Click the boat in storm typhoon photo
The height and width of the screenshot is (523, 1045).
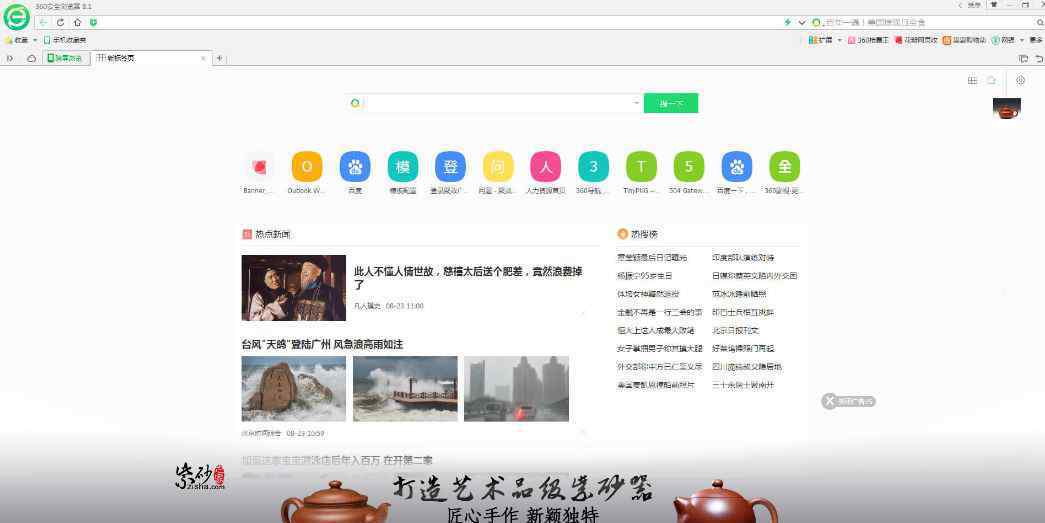pyautogui.click(x=405, y=388)
